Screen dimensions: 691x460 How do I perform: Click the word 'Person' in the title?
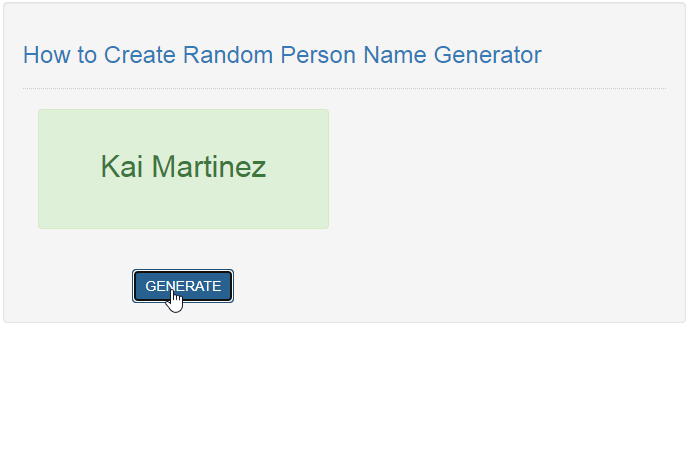click(318, 55)
